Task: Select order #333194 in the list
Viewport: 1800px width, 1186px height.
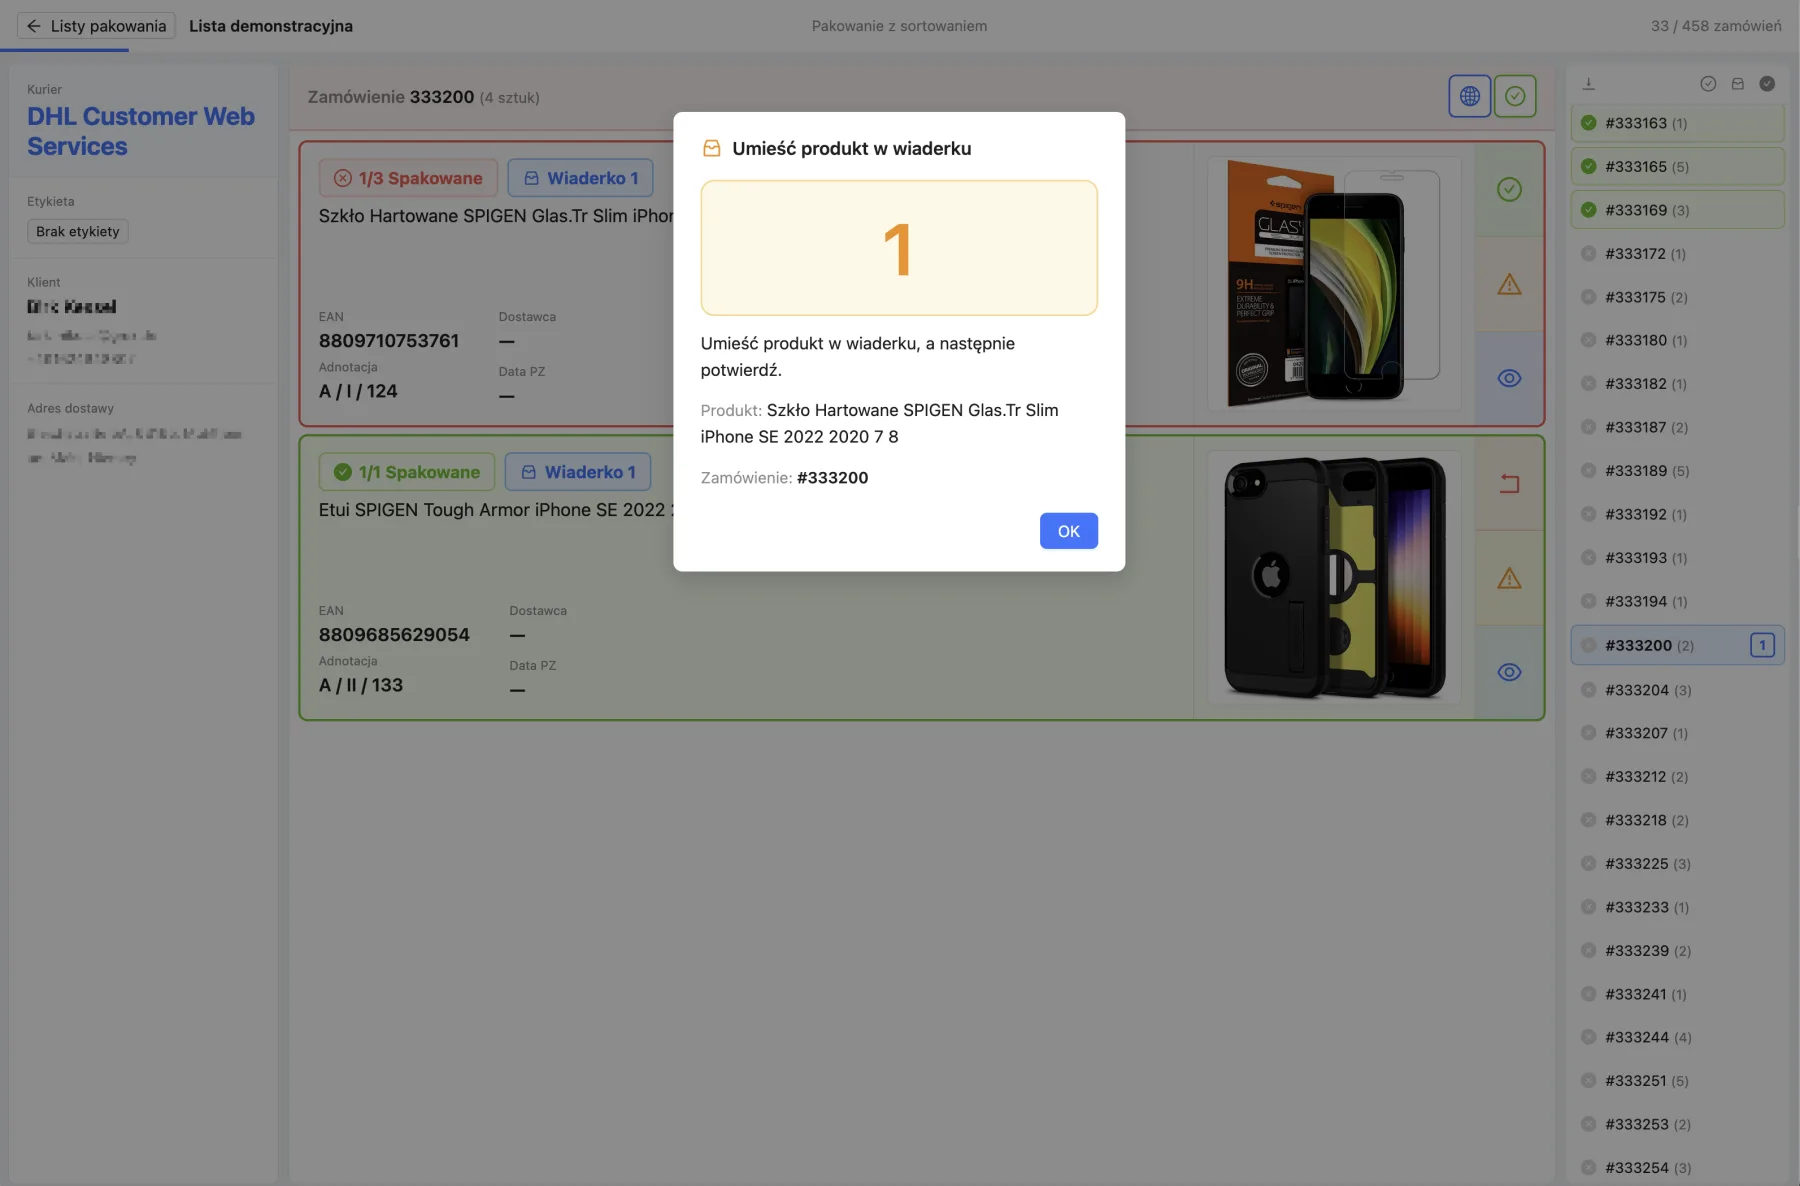Action: [1677, 601]
